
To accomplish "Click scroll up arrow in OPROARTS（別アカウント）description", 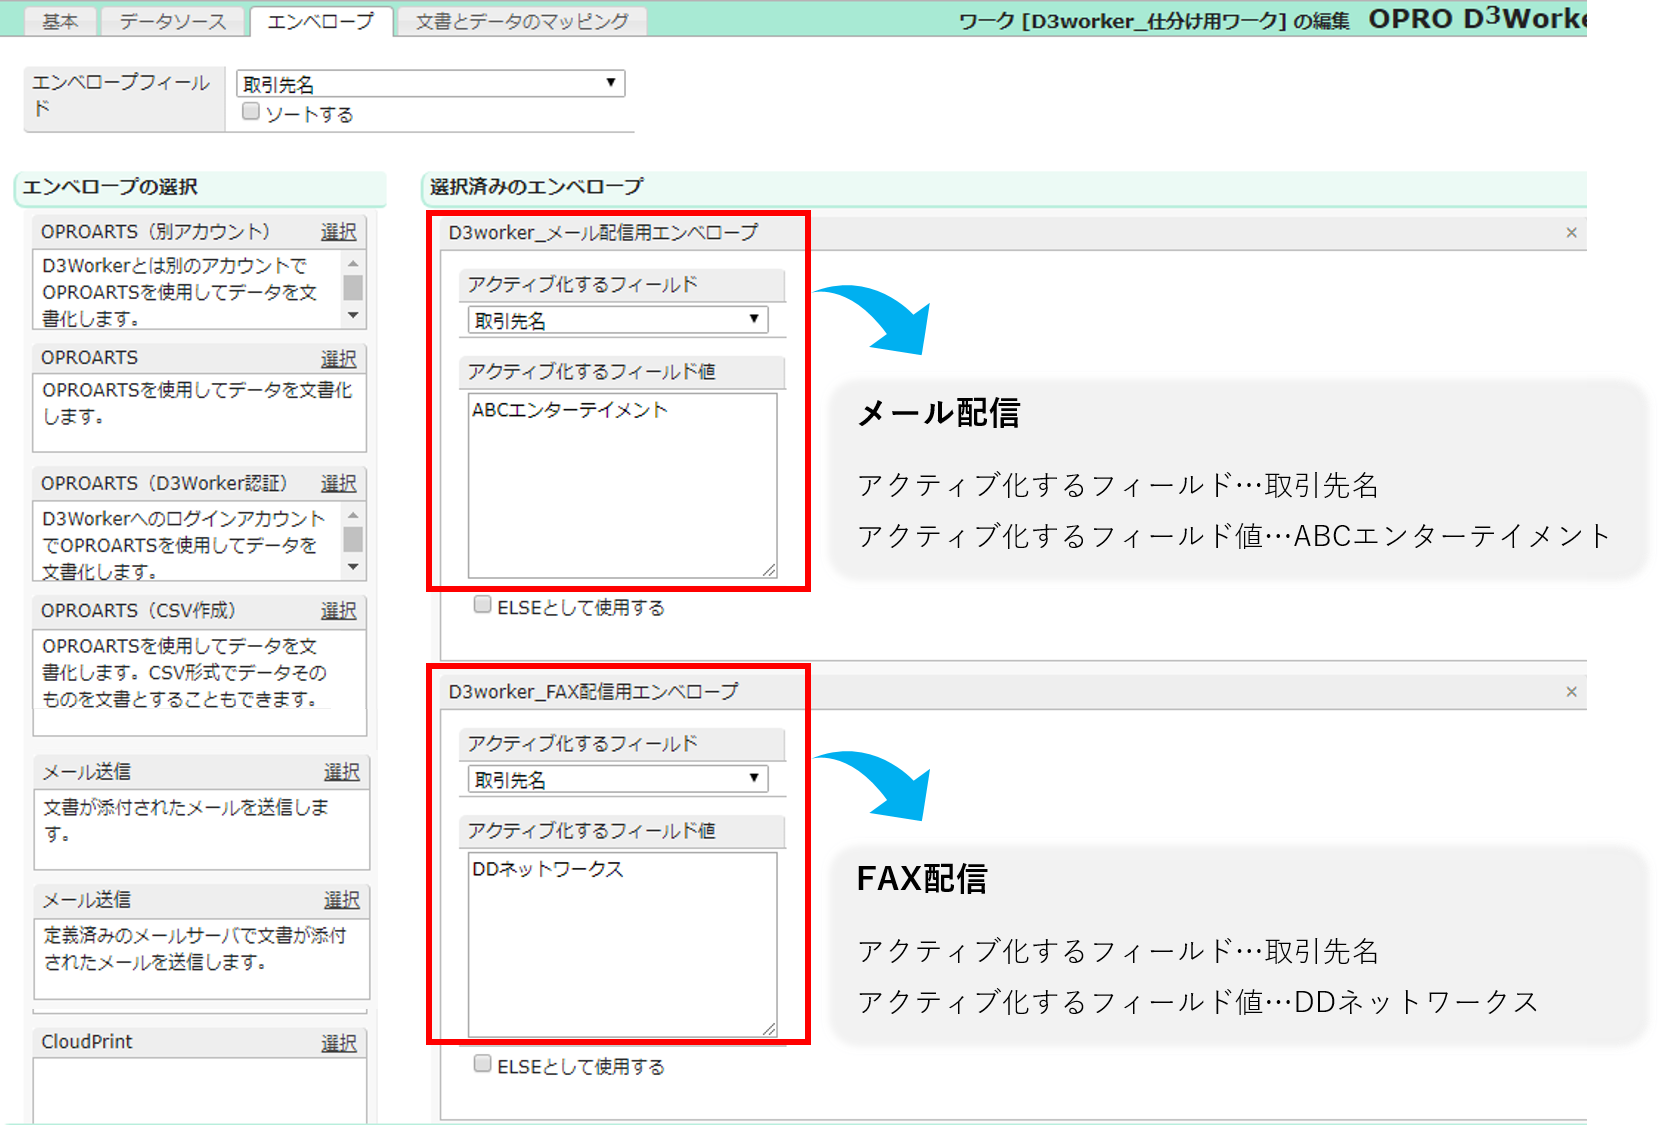I will click(353, 262).
